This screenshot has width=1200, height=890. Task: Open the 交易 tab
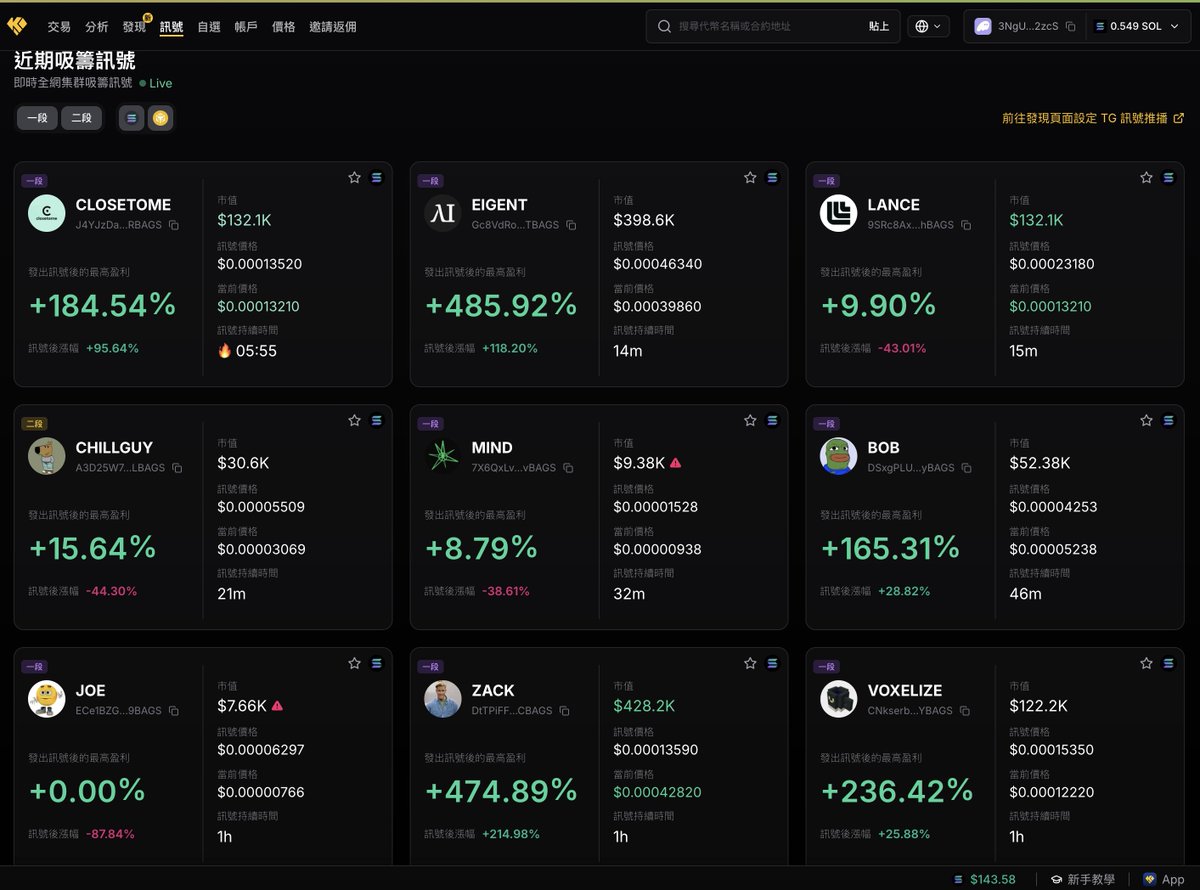coord(59,27)
